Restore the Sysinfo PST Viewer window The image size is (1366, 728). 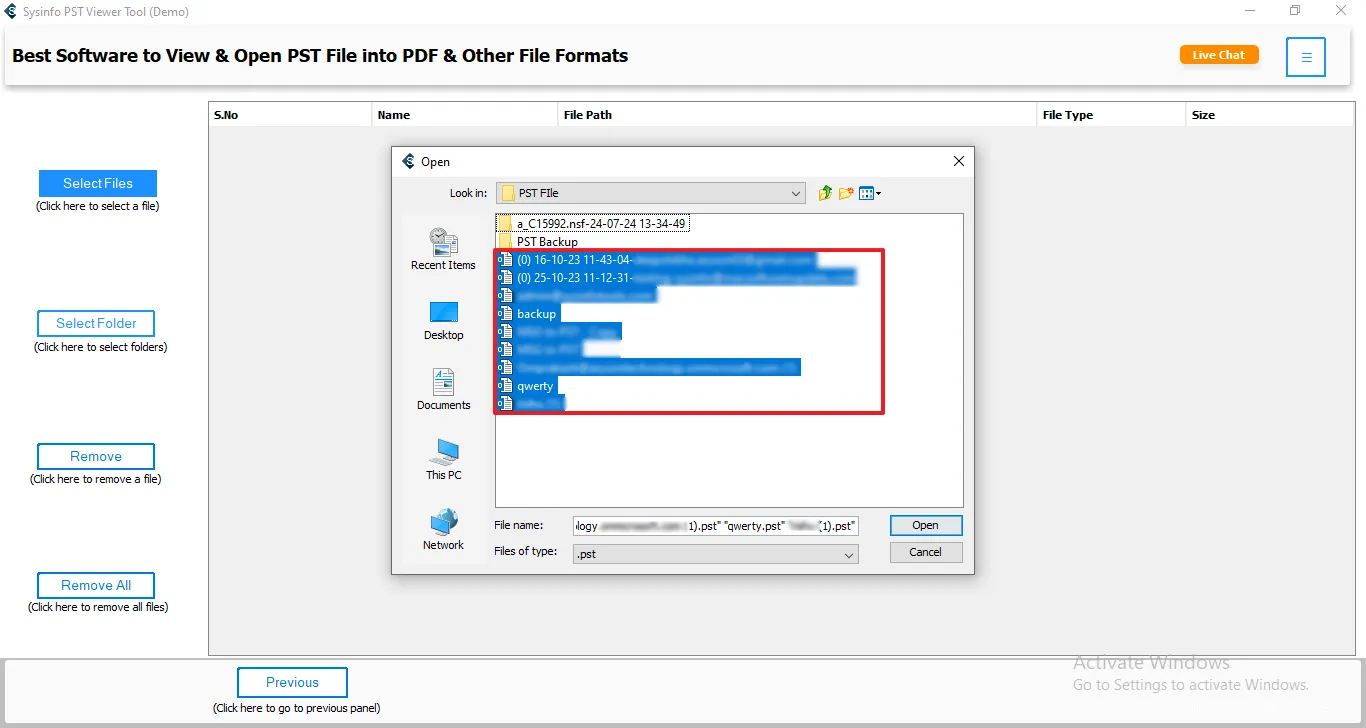point(1295,11)
